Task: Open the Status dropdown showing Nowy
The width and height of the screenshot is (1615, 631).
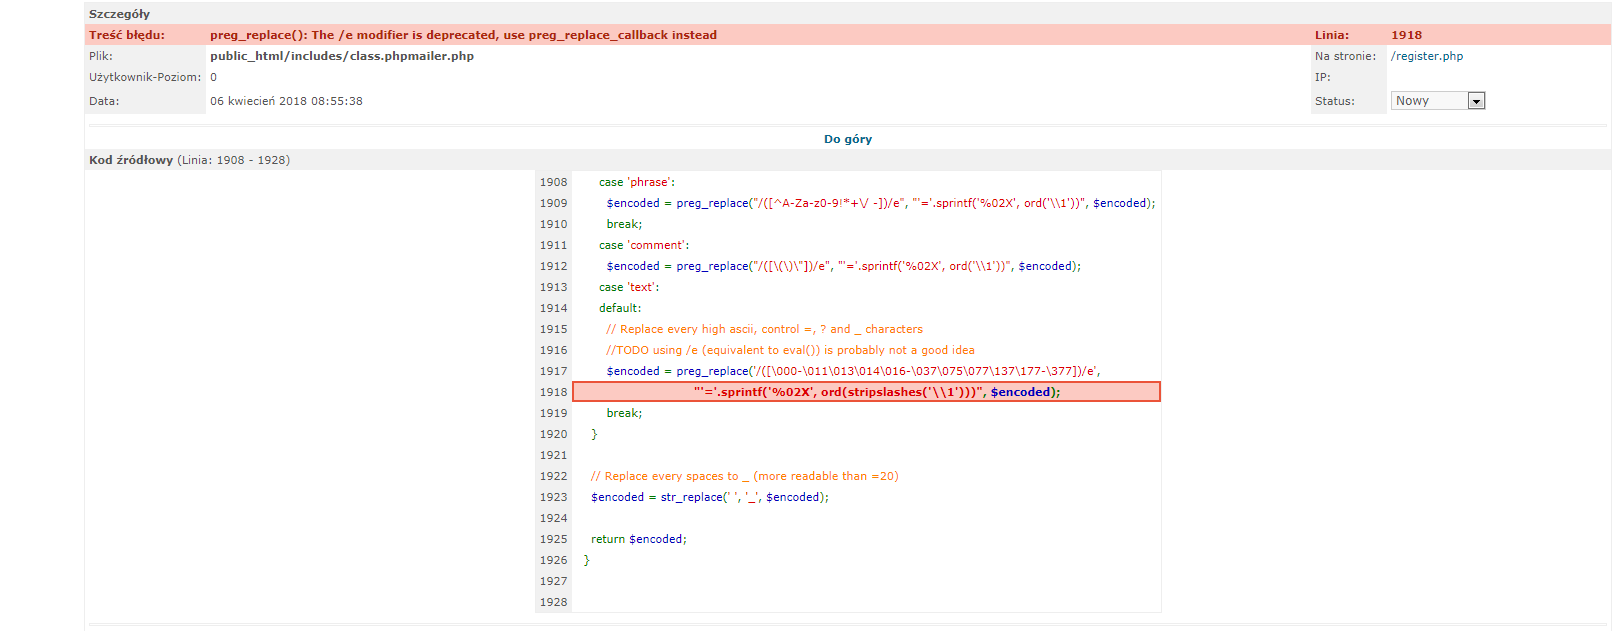Action: pos(1437,101)
